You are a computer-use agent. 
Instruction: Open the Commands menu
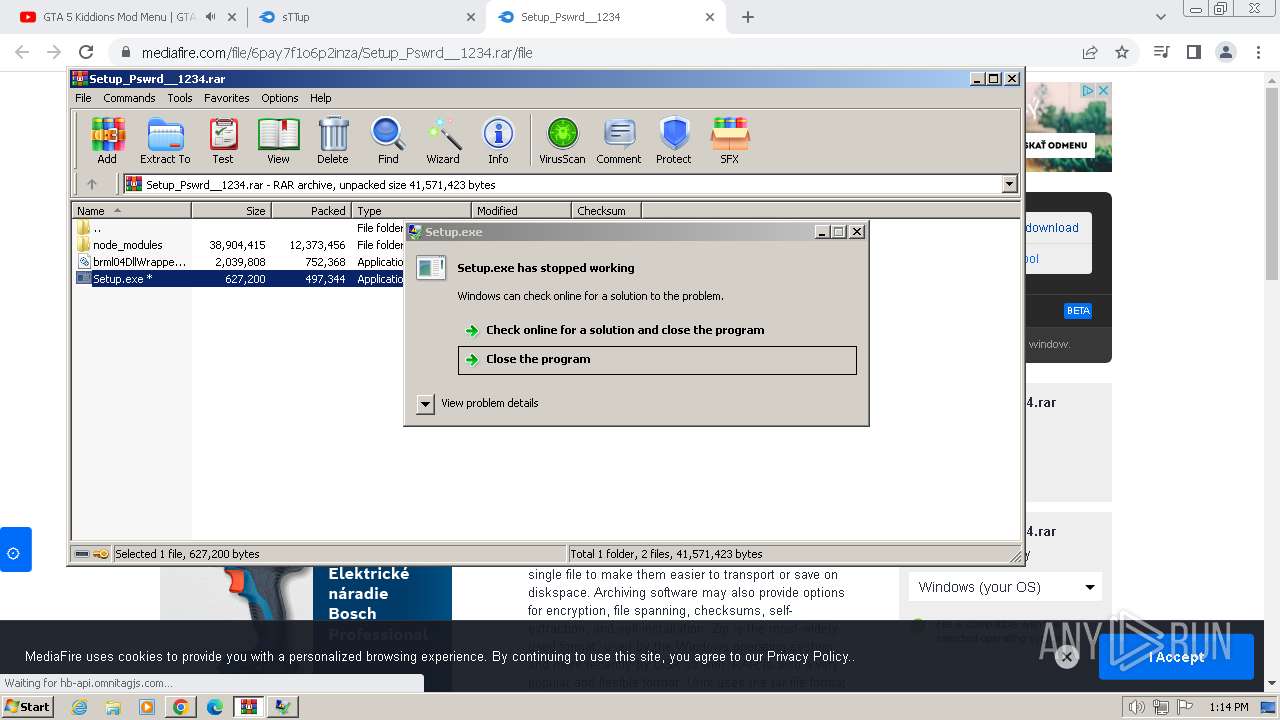click(x=129, y=98)
